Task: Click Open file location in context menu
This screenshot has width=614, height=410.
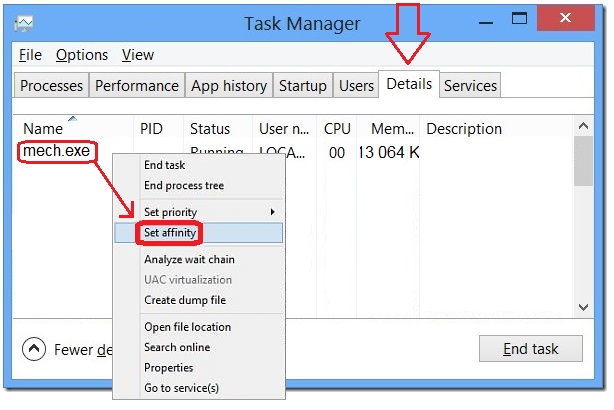Action: coord(187,327)
